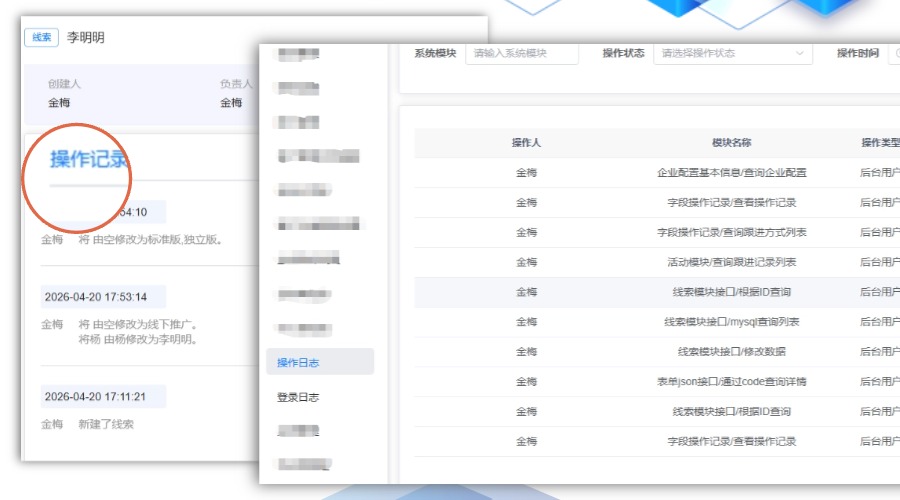900x500 pixels.
Task: Click the 操作人 column header
Action: (x=526, y=143)
